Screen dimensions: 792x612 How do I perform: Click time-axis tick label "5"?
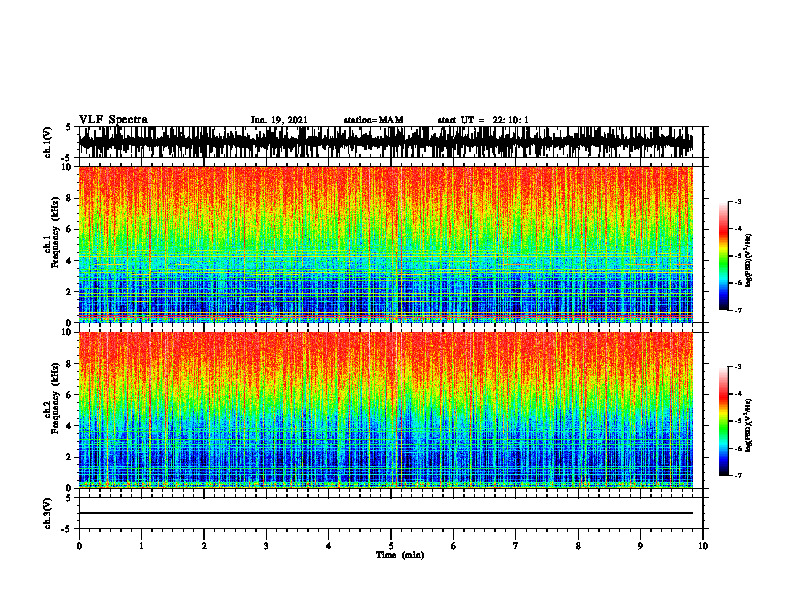coord(391,546)
